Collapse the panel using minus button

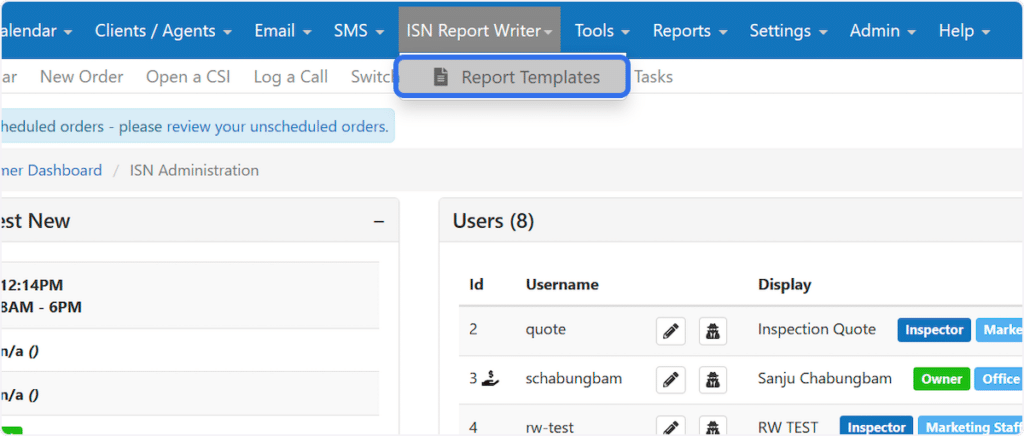[x=379, y=221]
